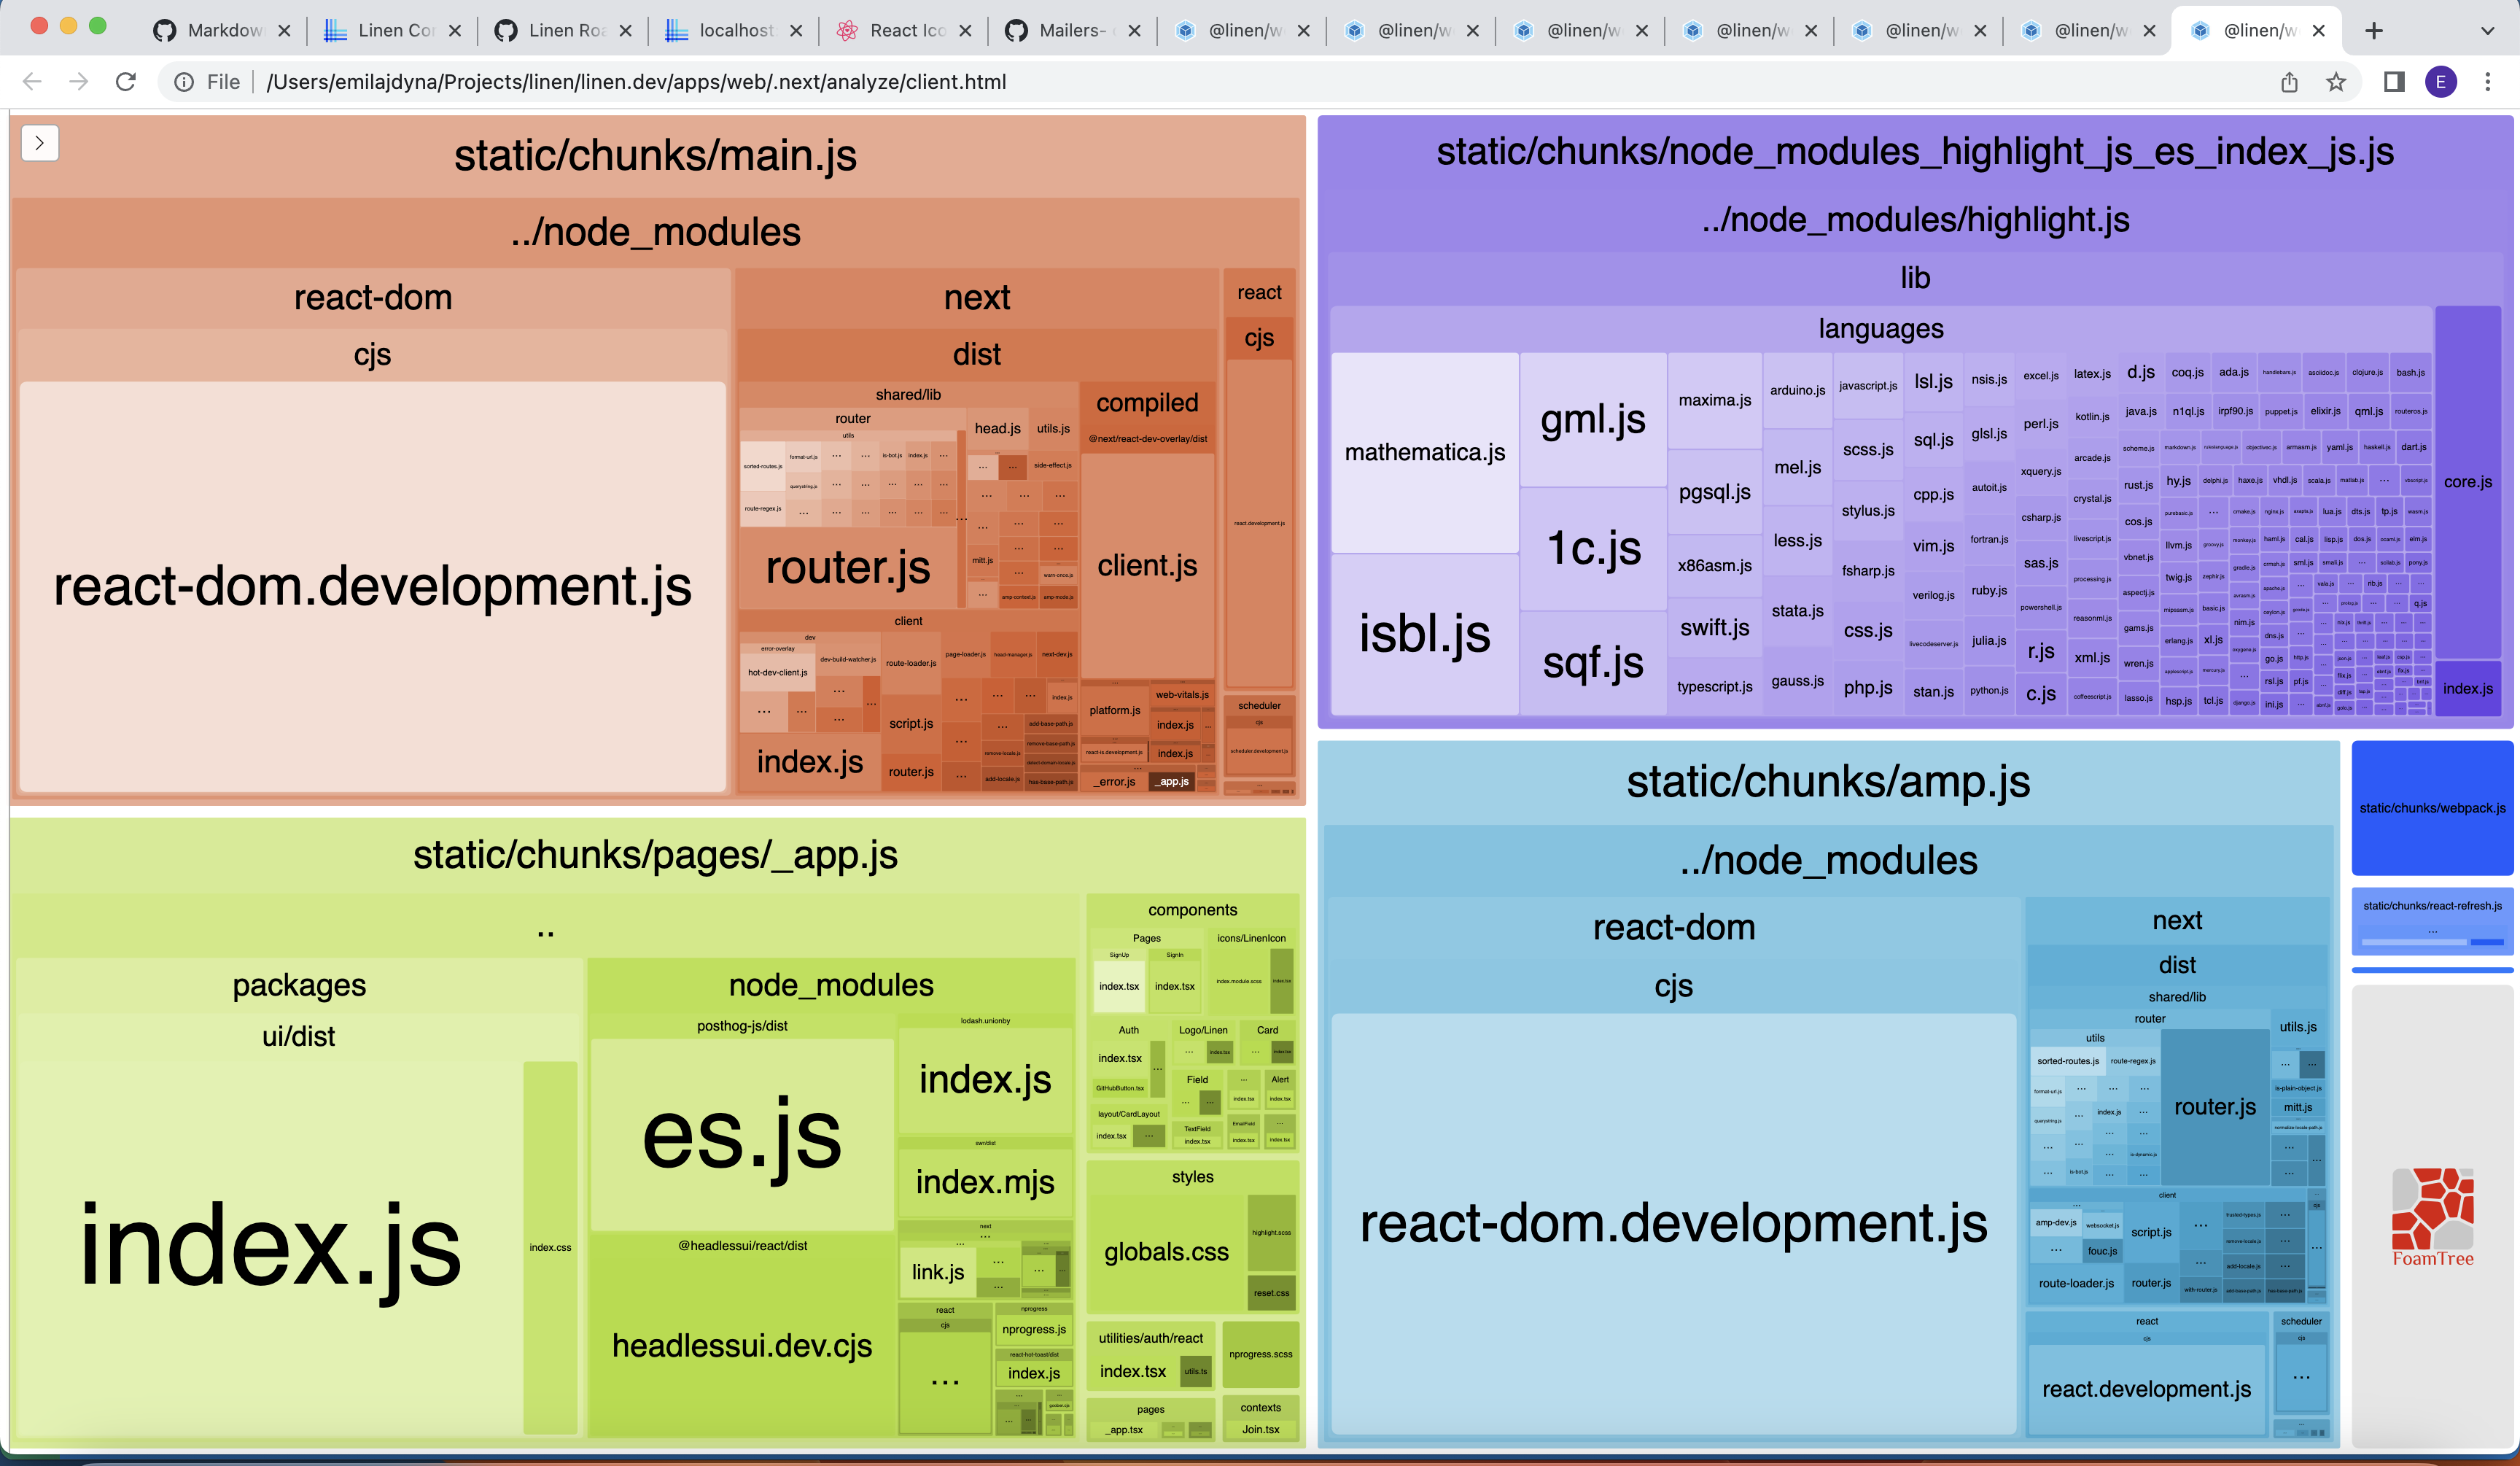This screenshot has height=1466, width=2520.
Task: Click the site info icon next to File
Action: [184, 82]
